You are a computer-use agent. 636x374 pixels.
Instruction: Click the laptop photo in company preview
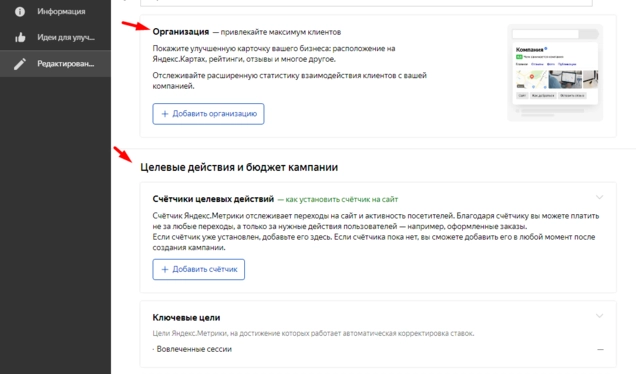click(565, 79)
